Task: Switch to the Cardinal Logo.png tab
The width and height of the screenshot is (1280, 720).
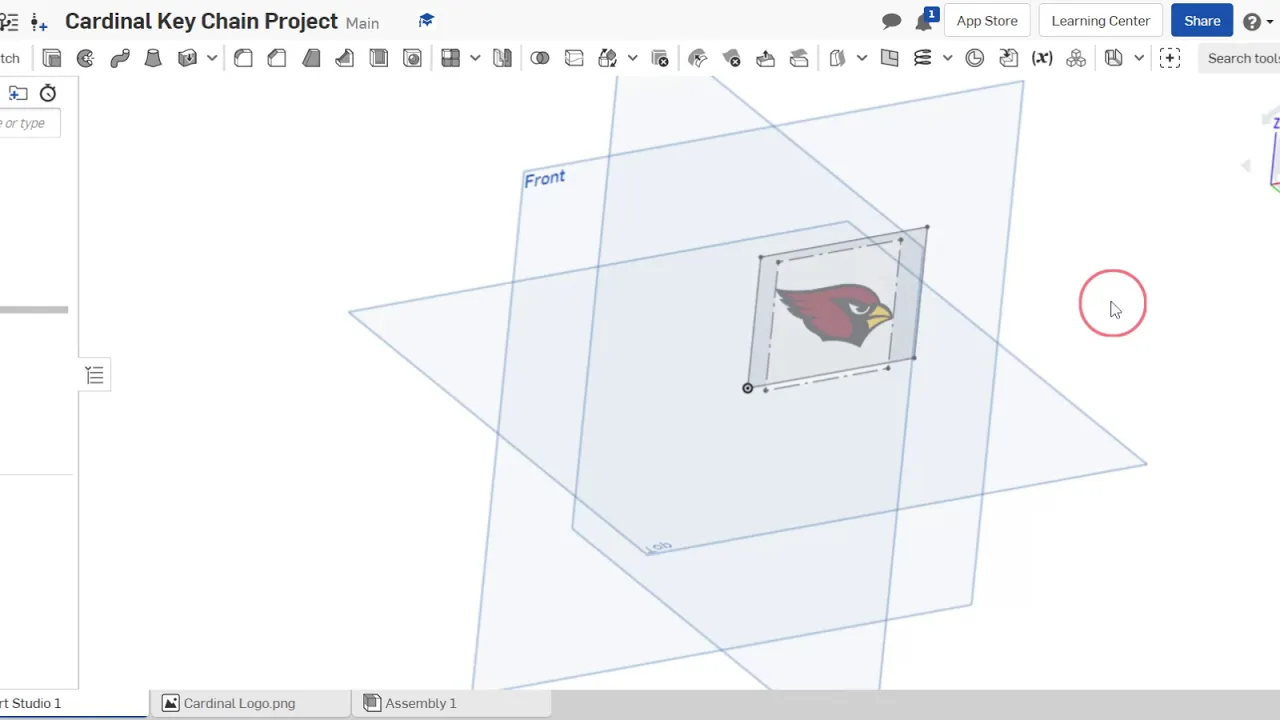Action: (250, 703)
